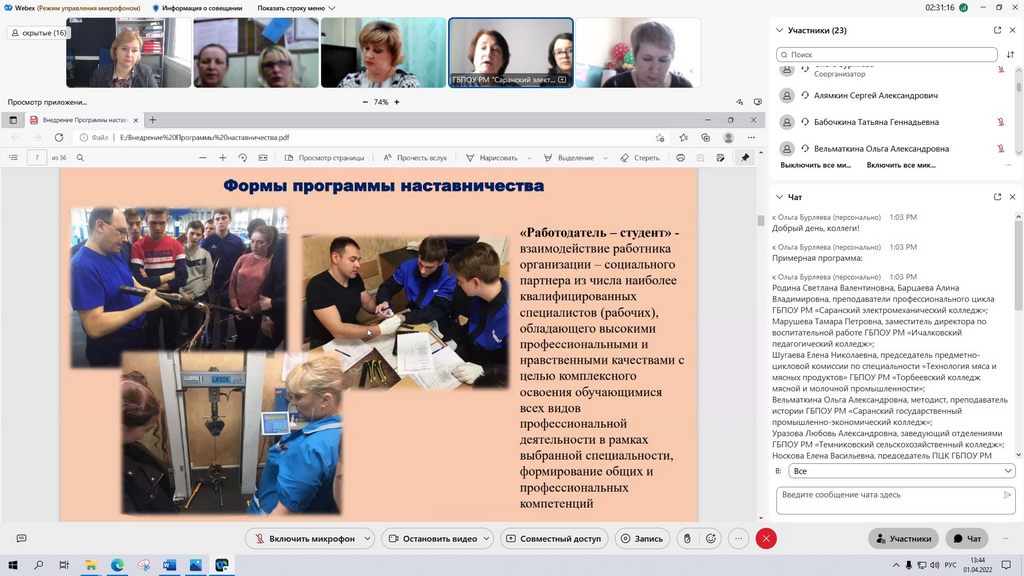Open microphone options dropdown arrow
The image size is (1024, 576).
coord(367,538)
